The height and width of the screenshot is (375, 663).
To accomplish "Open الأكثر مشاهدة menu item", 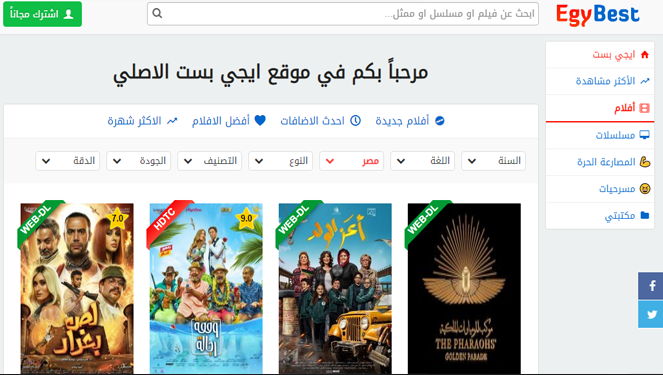I will [x=600, y=81].
